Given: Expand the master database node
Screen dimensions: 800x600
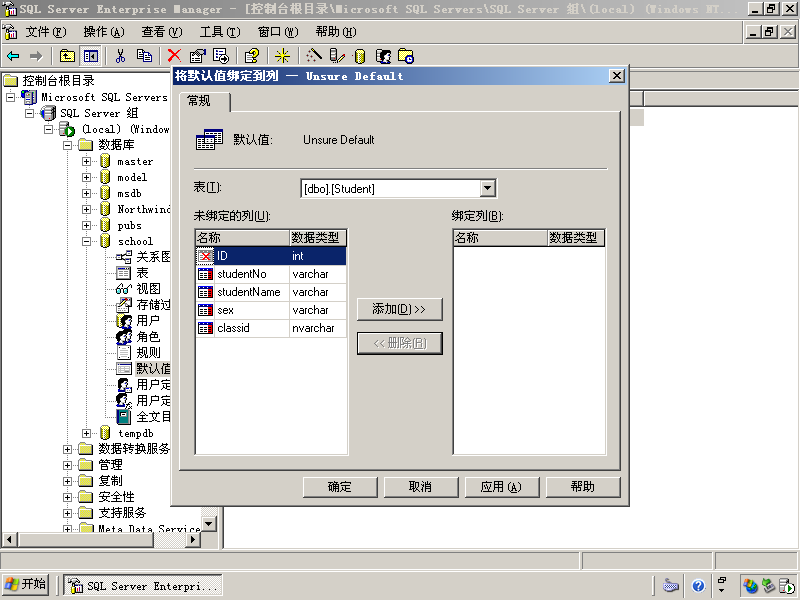Looking at the screenshot, I should (87, 162).
